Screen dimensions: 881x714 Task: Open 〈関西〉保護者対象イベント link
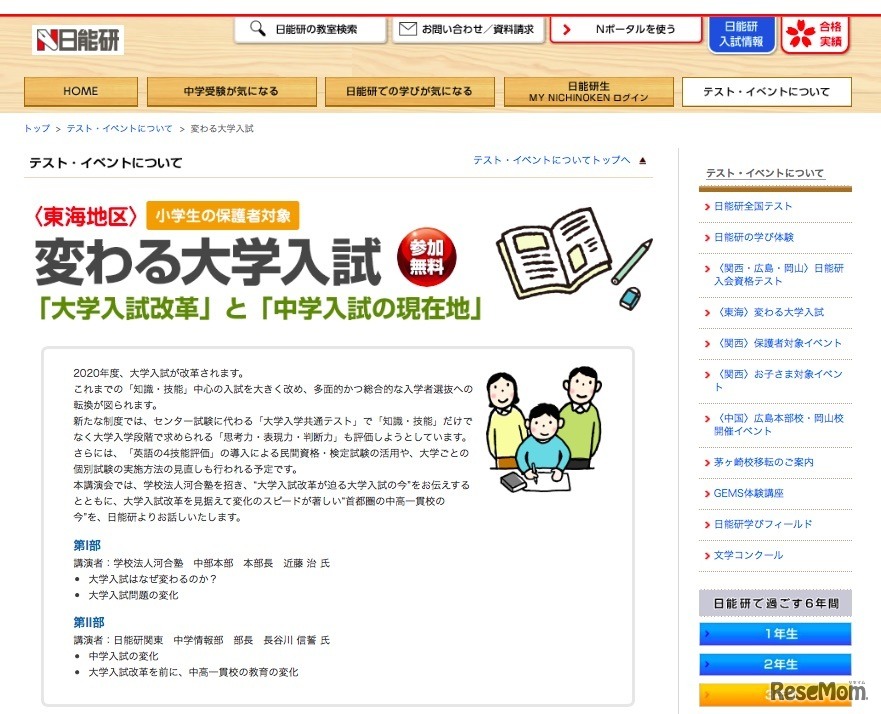778,343
